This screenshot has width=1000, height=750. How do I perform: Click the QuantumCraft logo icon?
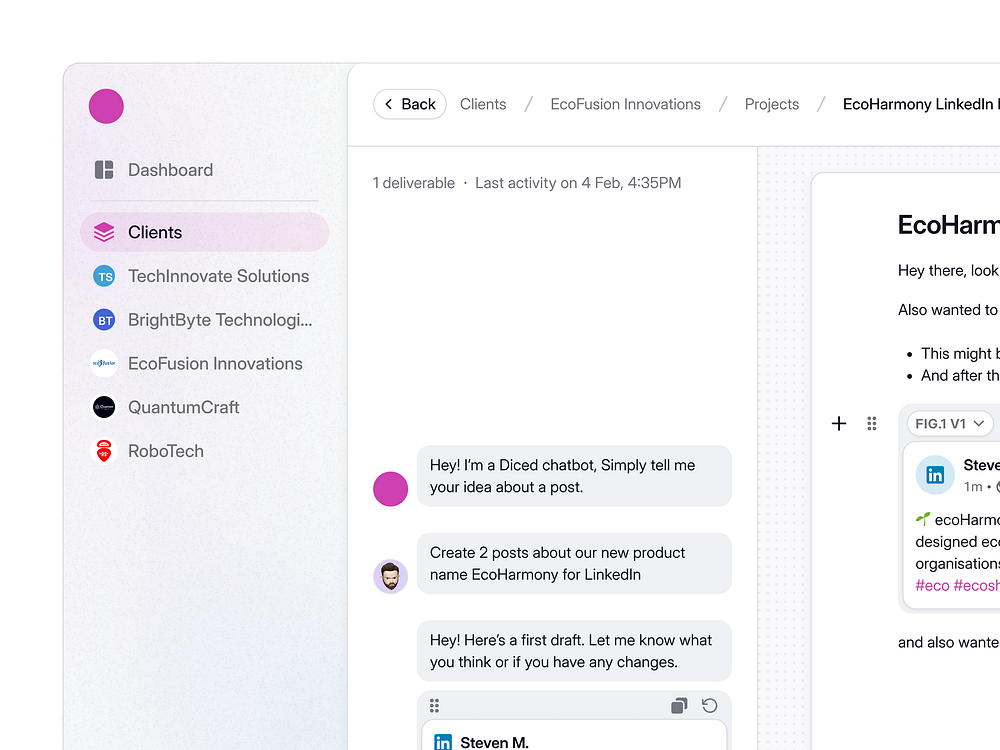104,407
